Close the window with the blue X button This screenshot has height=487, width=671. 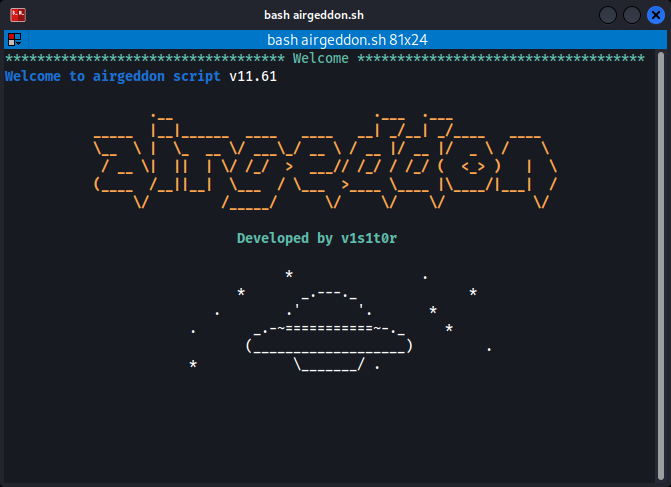656,15
